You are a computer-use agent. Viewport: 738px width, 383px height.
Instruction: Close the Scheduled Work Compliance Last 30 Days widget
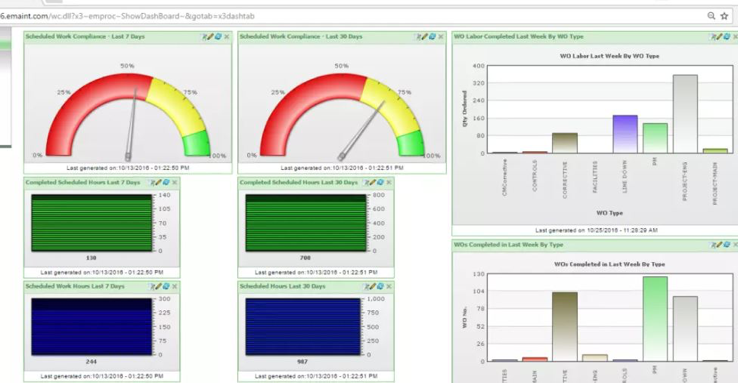click(x=441, y=37)
